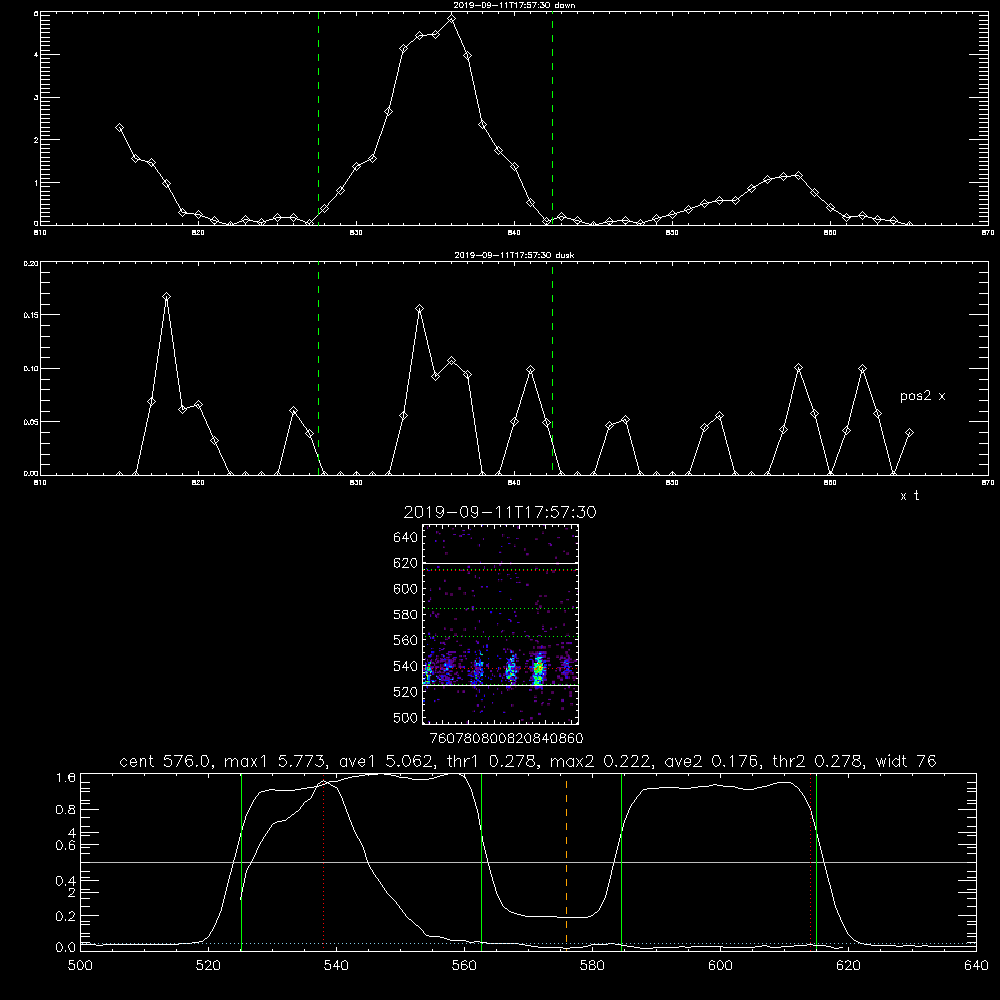Click upper white horizontal line in spectrogram
This screenshot has width=1000, height=1000.
pos(501,563)
